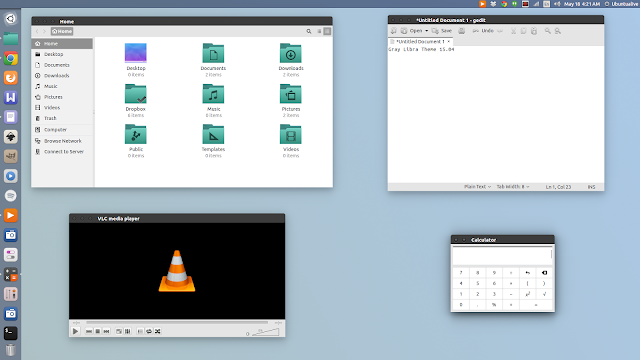640x360 pixels.
Task: Click the Calculator undo arrow button
Action: coord(527,273)
